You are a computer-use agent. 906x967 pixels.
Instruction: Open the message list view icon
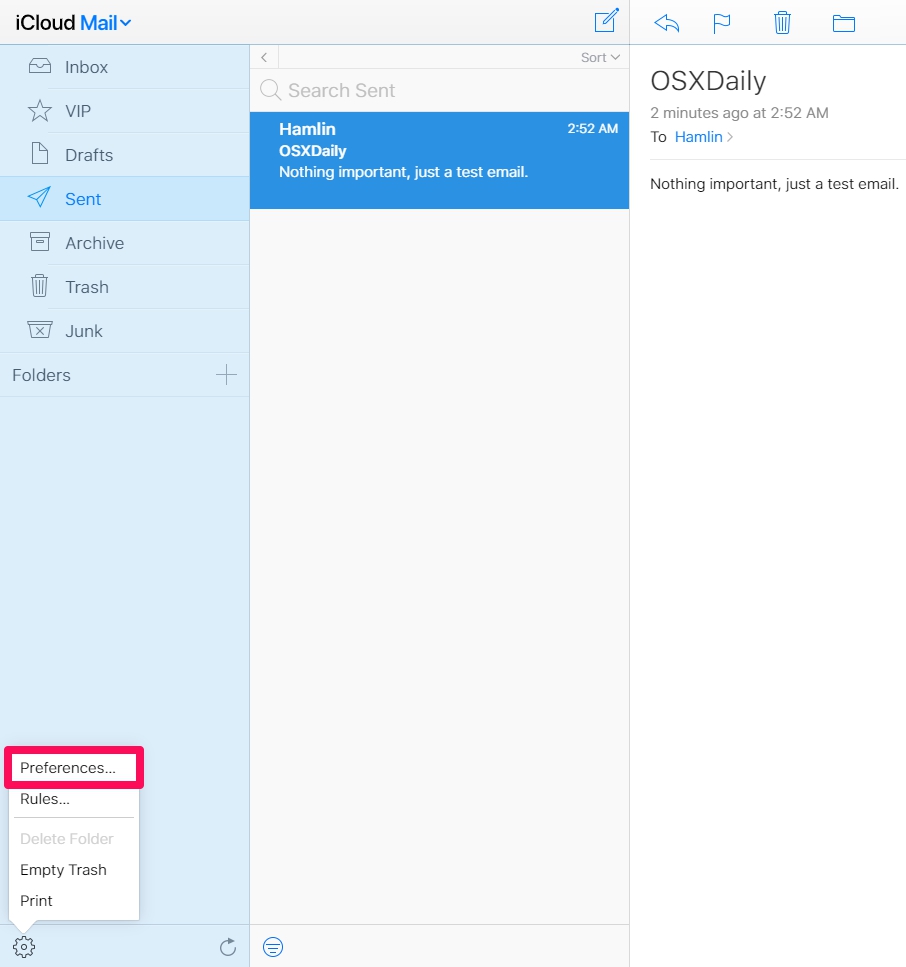tap(273, 946)
